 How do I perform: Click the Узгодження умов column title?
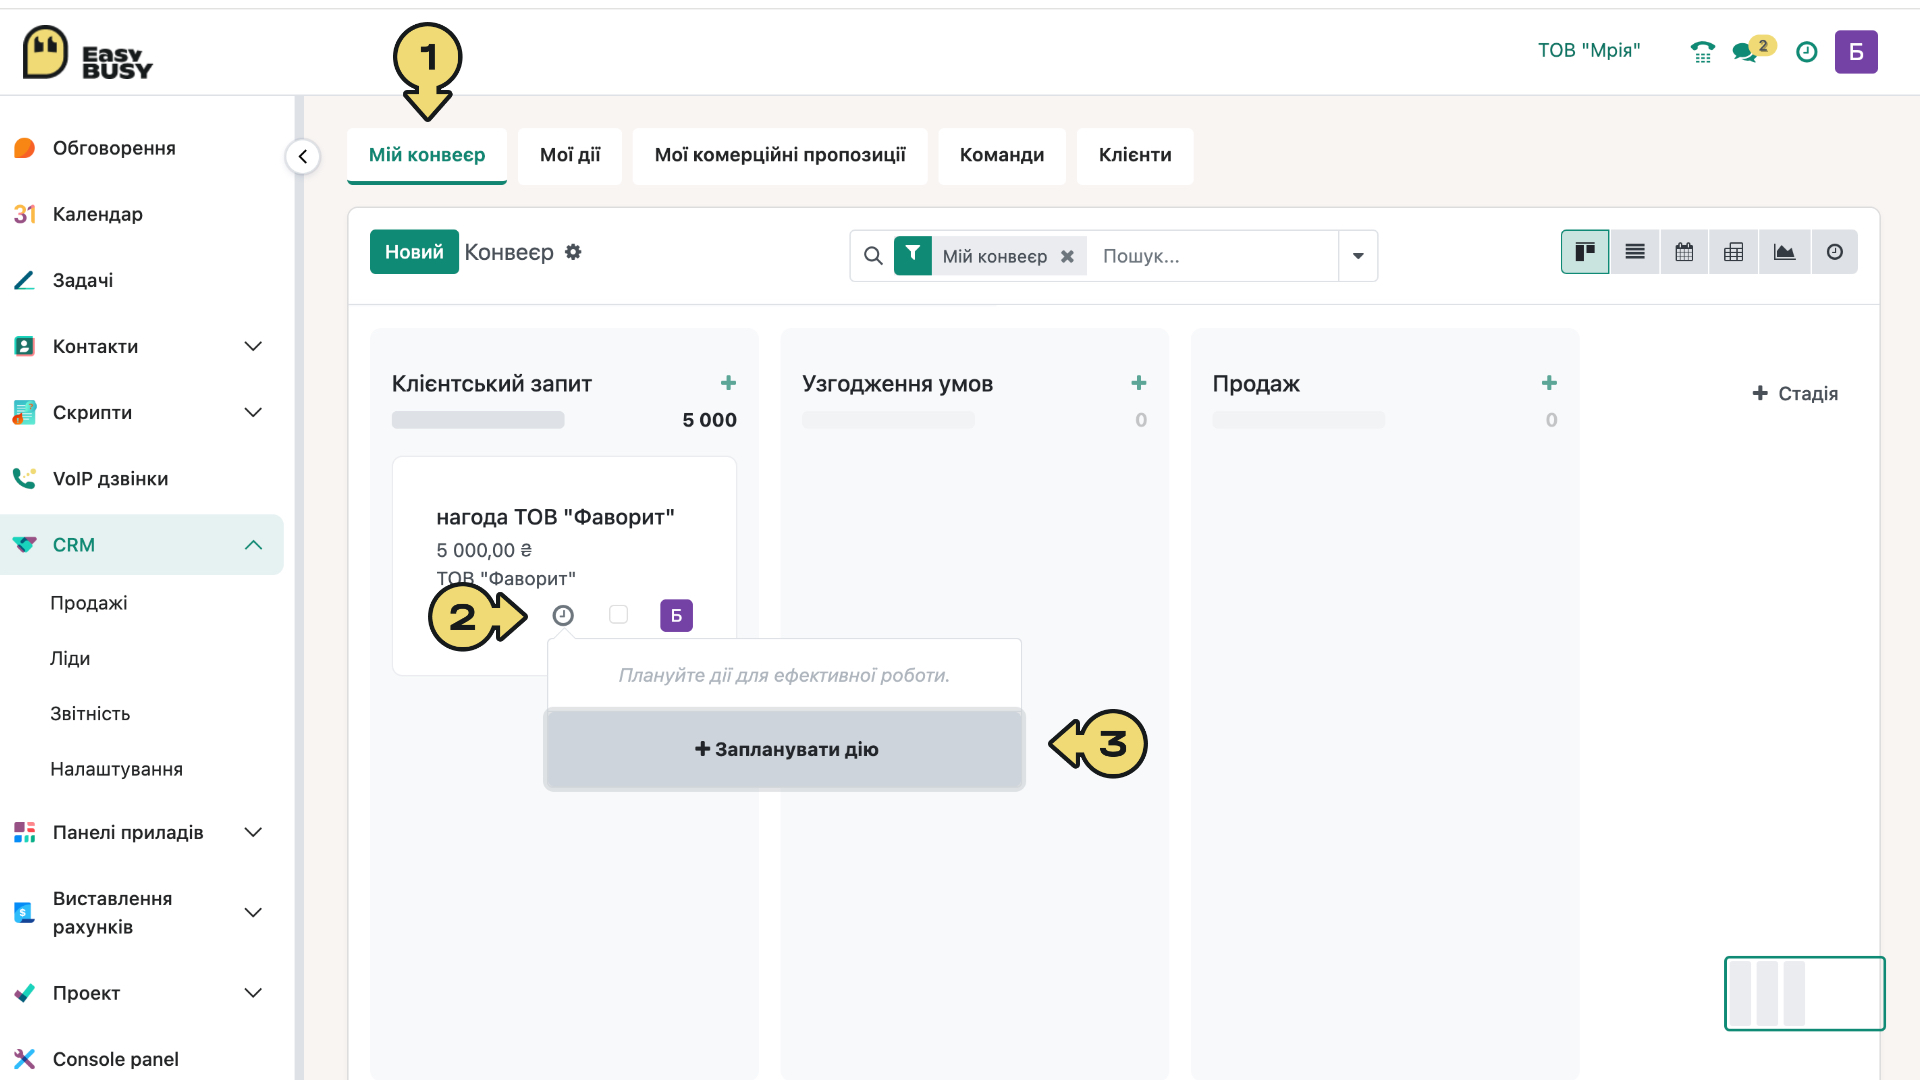897,384
